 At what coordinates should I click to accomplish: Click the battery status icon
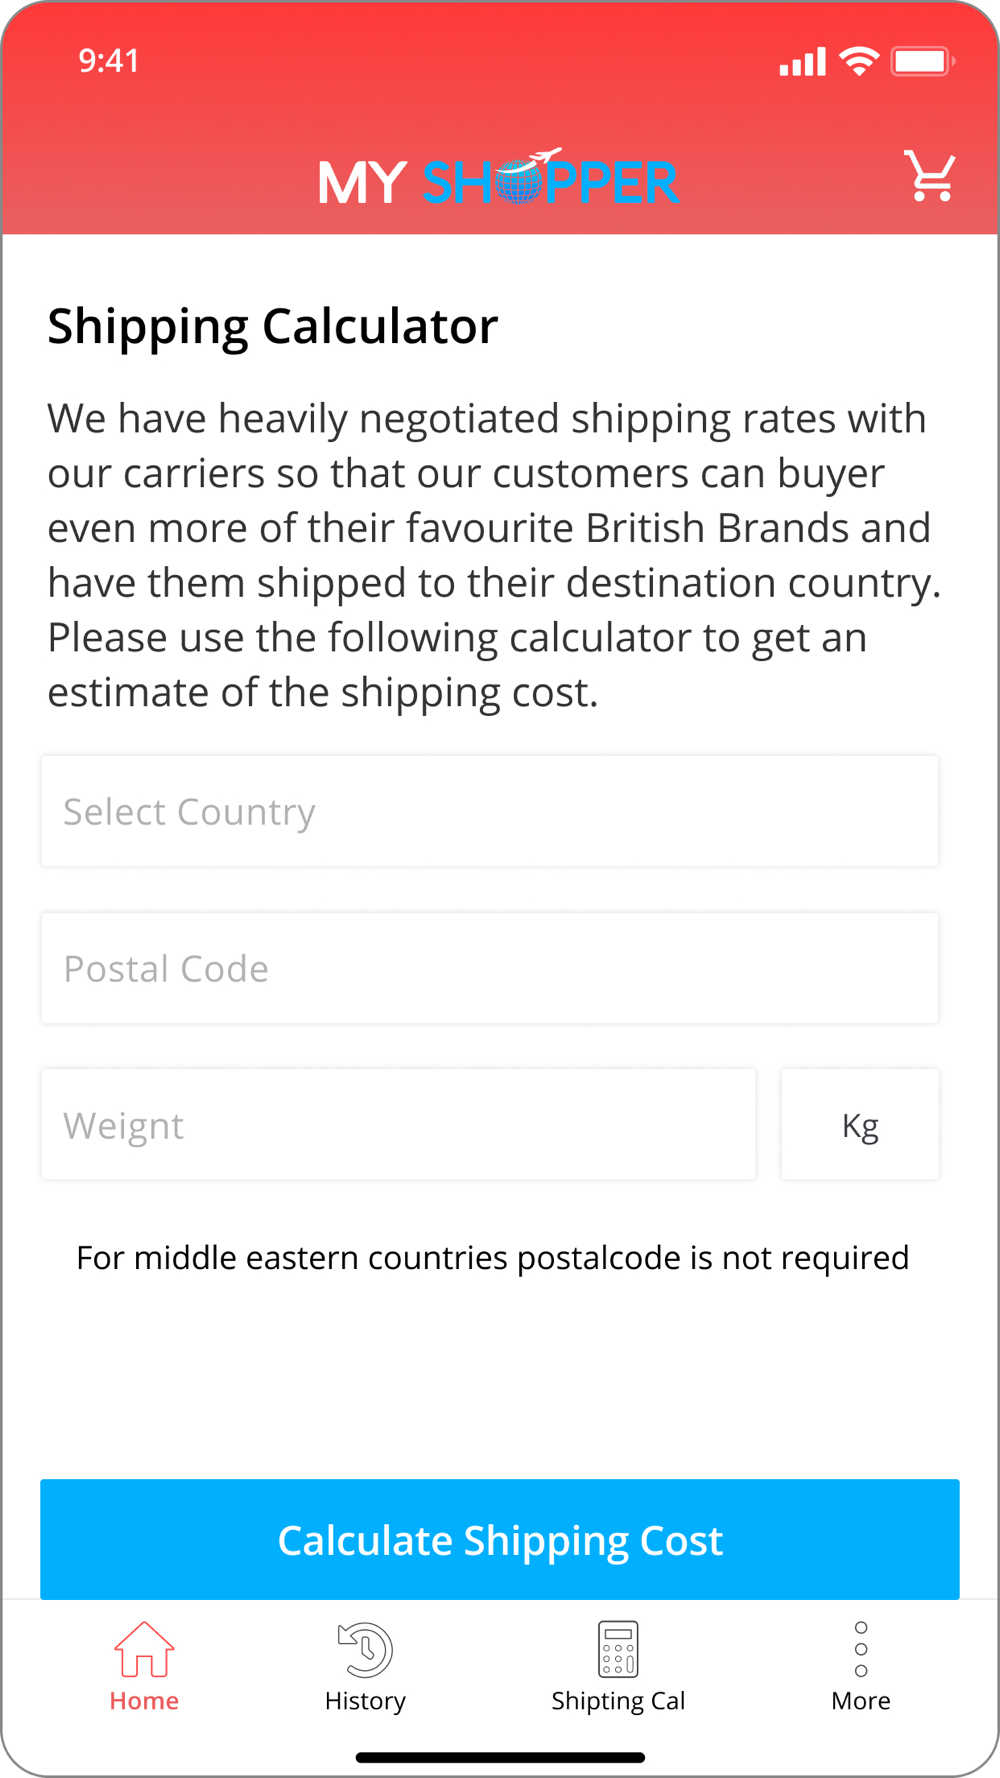[x=922, y=61]
